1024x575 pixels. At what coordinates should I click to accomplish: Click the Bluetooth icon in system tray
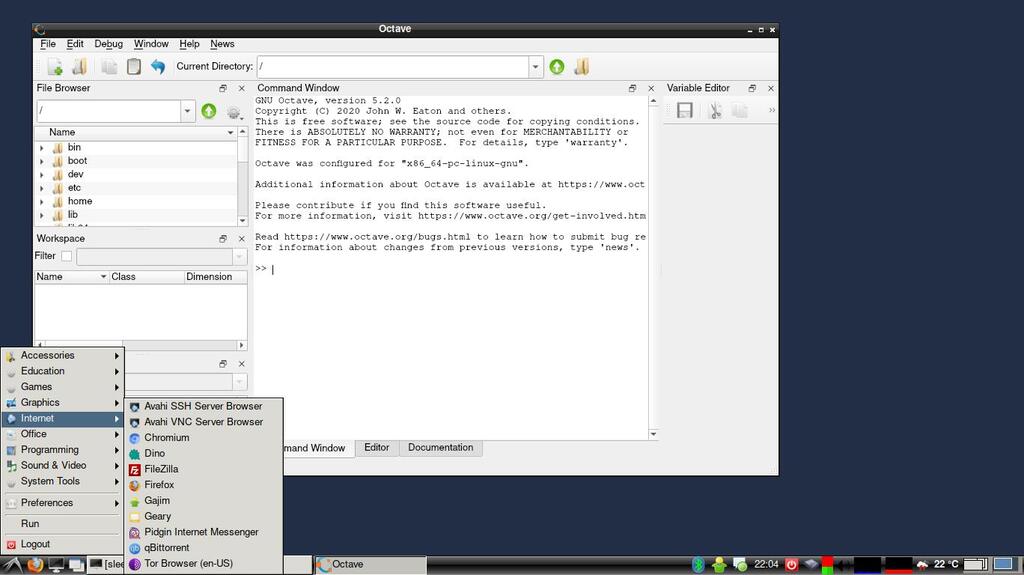coord(699,565)
